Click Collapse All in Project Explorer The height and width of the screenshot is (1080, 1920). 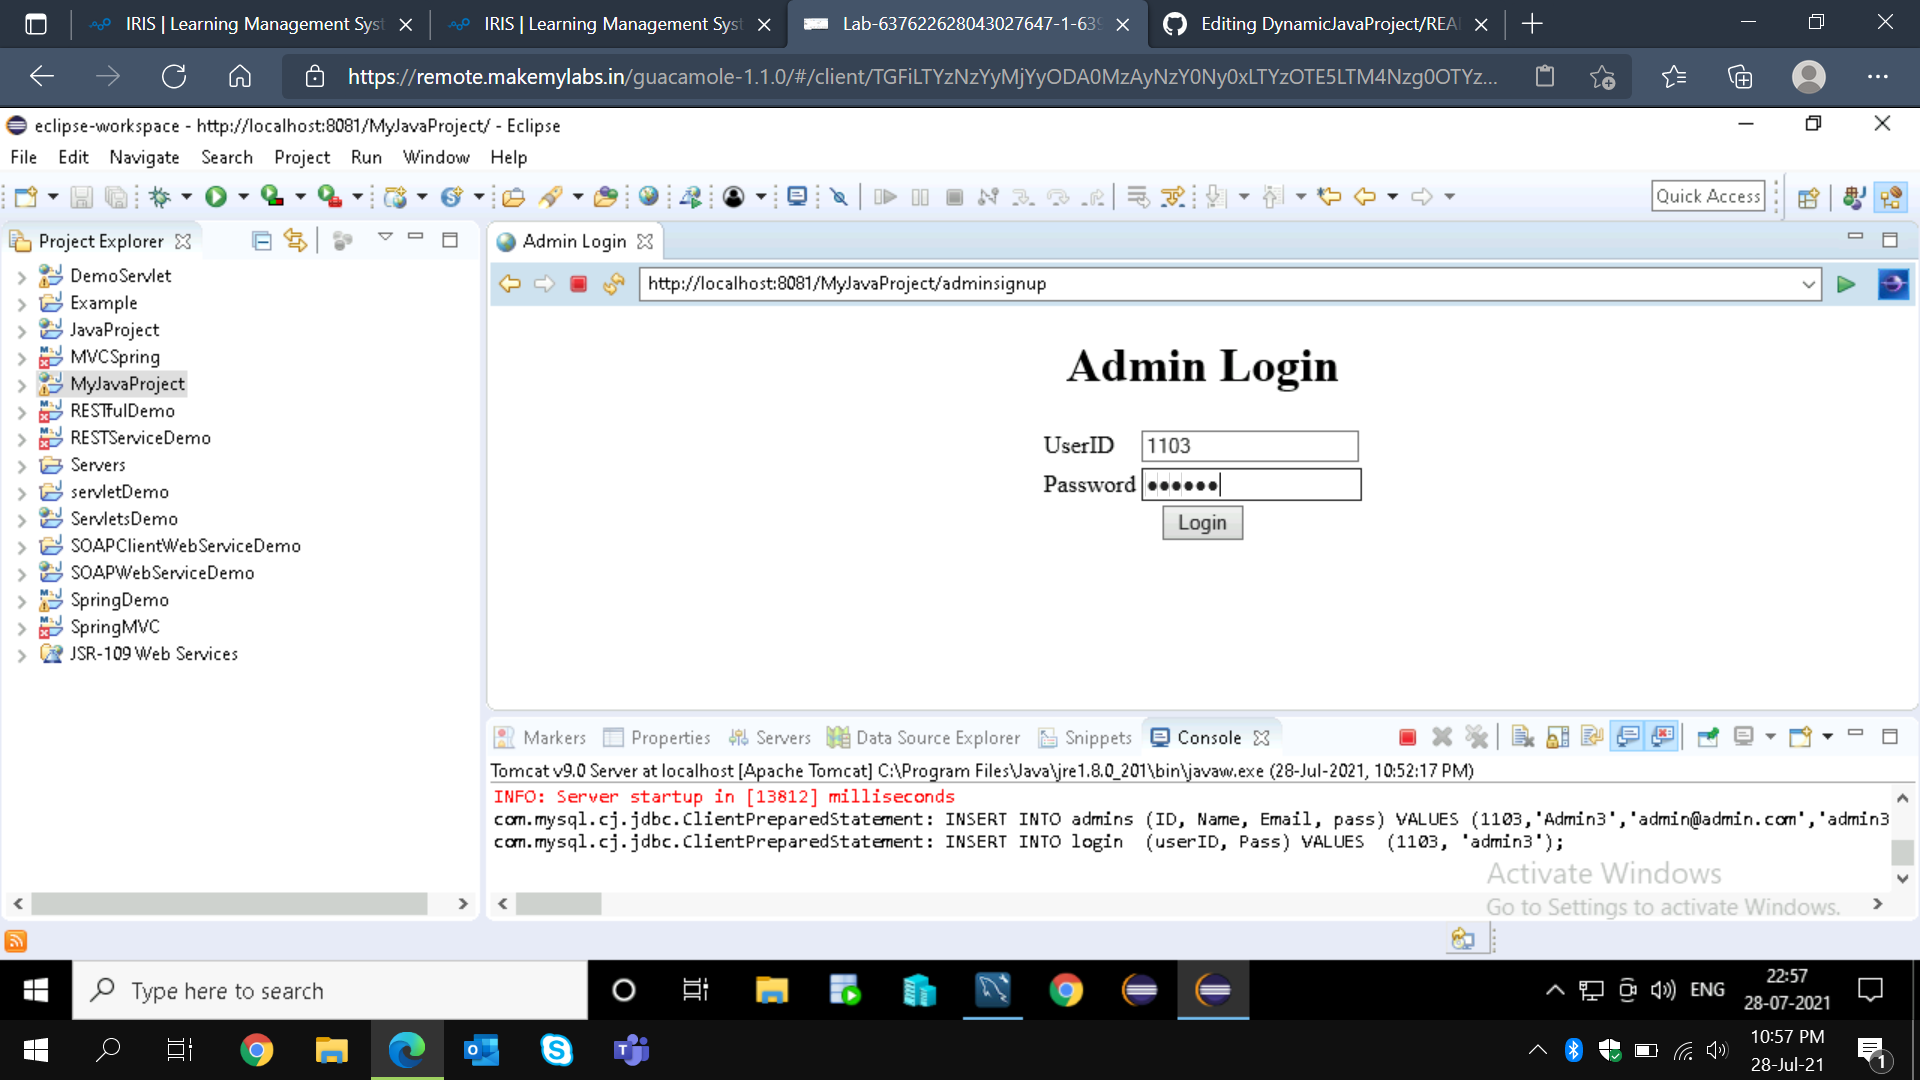[262, 241]
